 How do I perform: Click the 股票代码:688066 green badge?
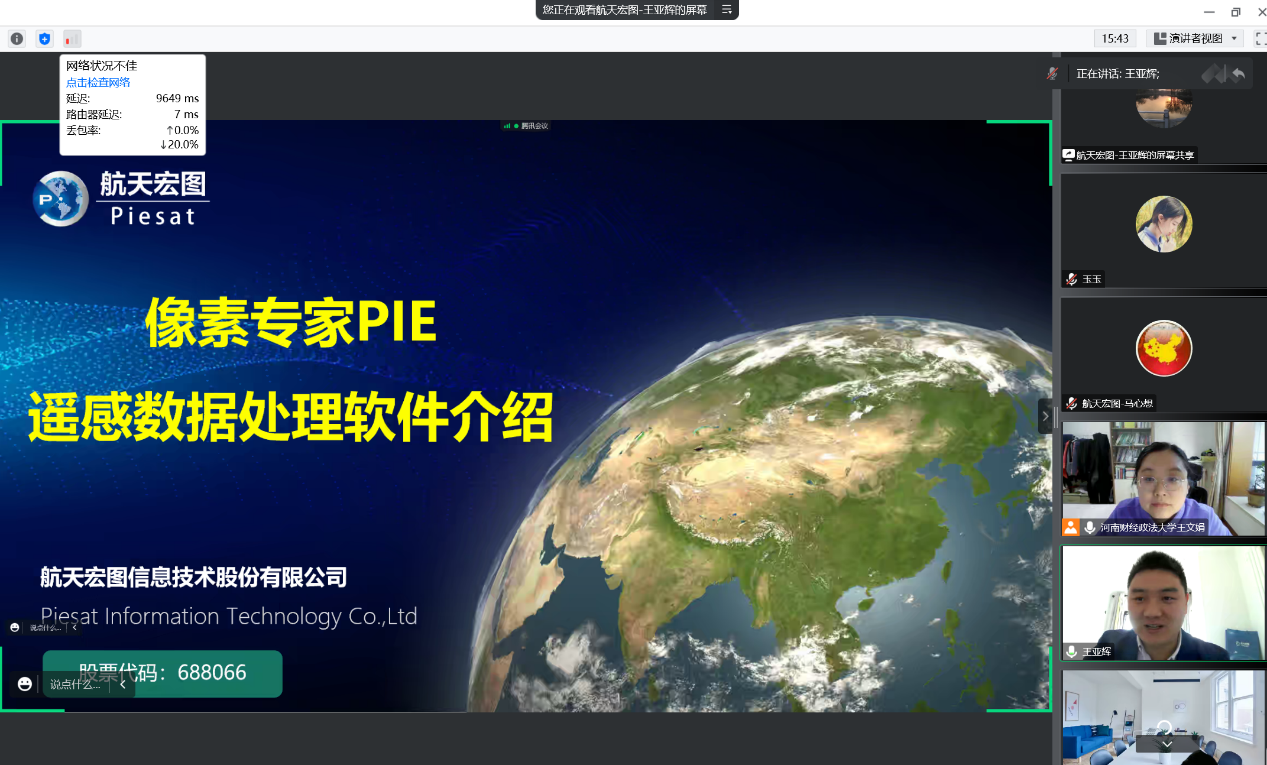162,673
